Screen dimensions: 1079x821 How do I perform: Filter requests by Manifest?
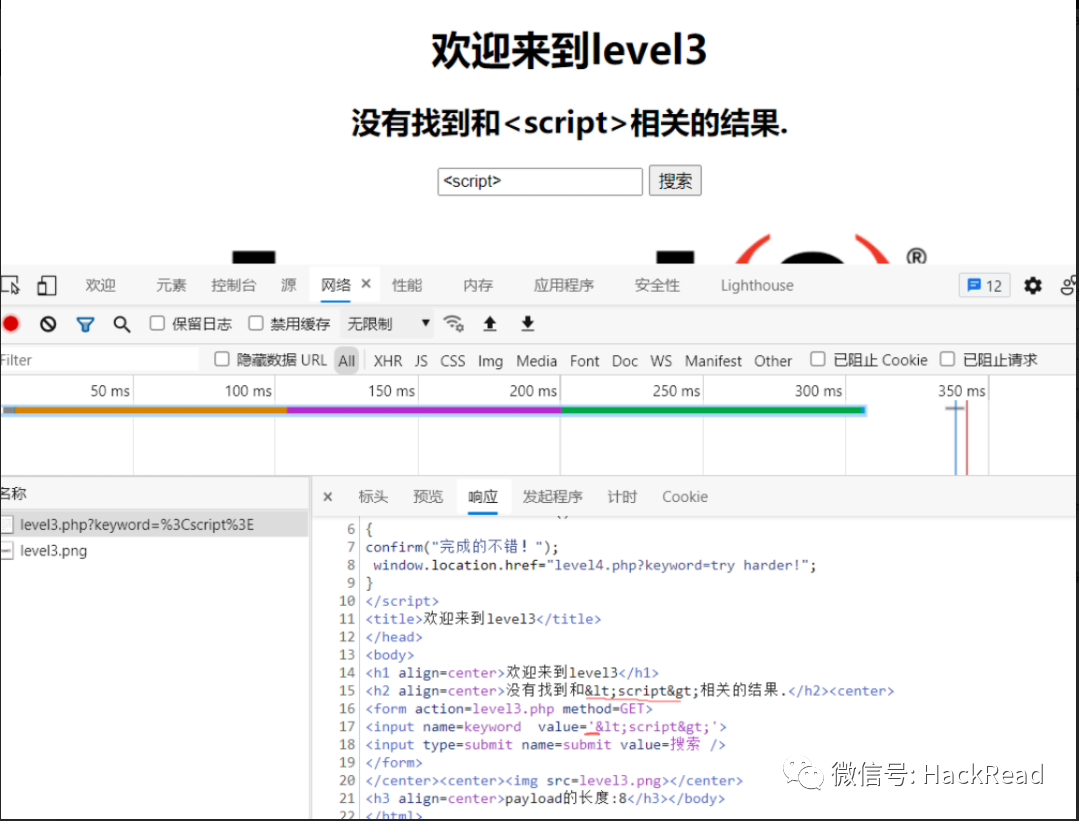point(714,361)
